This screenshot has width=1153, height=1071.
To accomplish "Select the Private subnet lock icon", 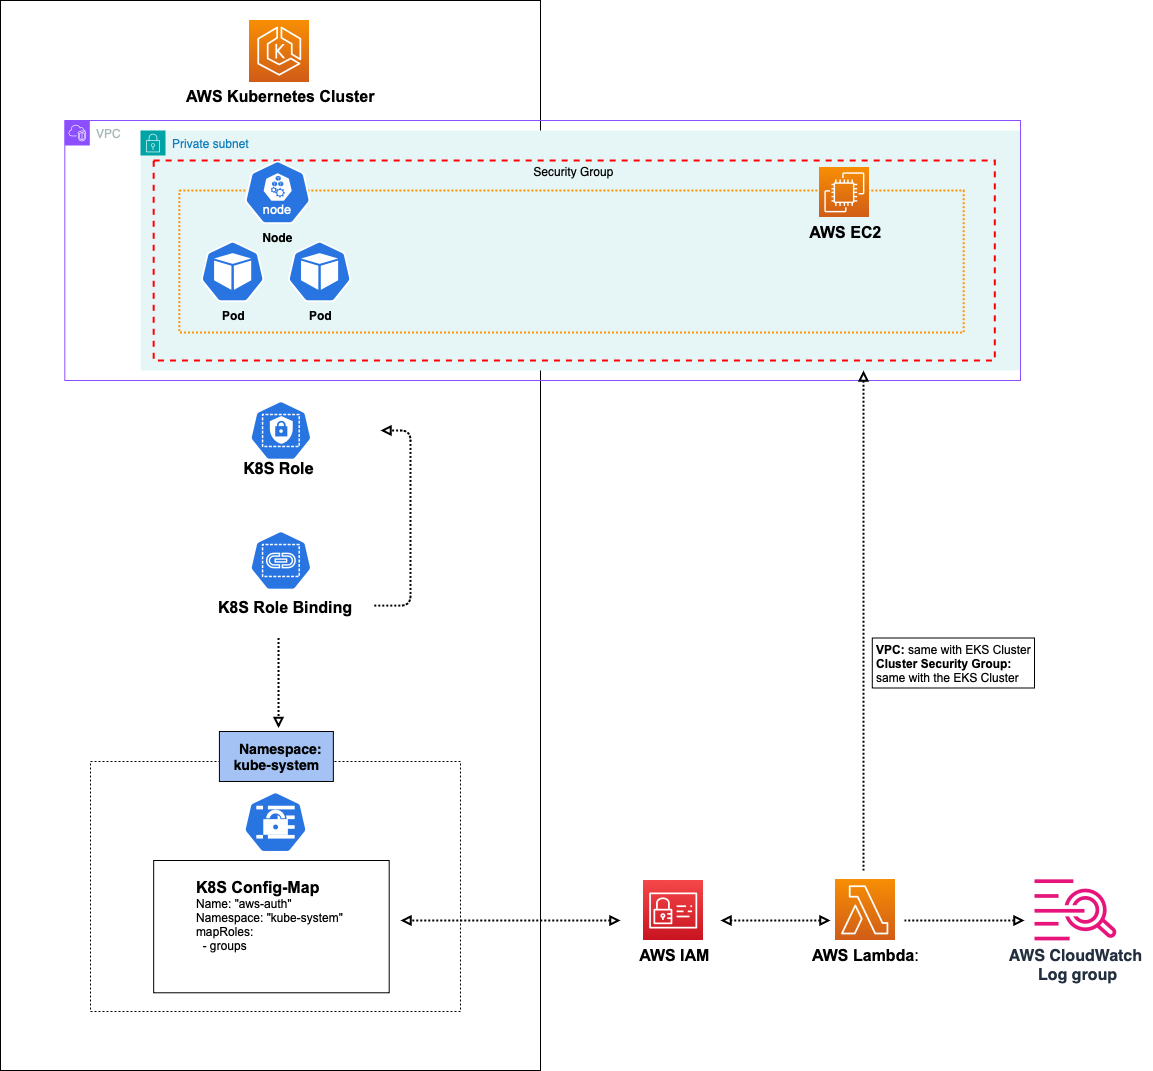I will click(x=153, y=143).
